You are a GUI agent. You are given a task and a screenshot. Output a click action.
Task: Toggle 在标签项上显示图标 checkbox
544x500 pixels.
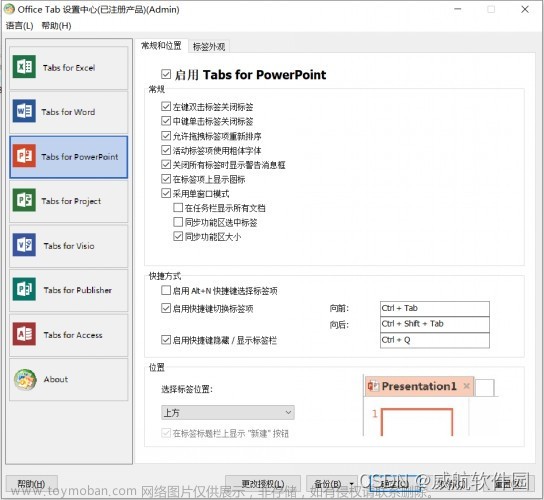click(x=166, y=179)
